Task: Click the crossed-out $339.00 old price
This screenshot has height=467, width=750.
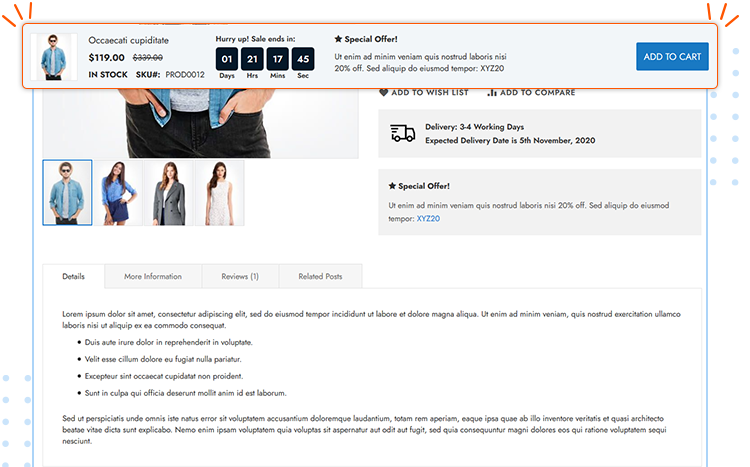Action: point(147,57)
